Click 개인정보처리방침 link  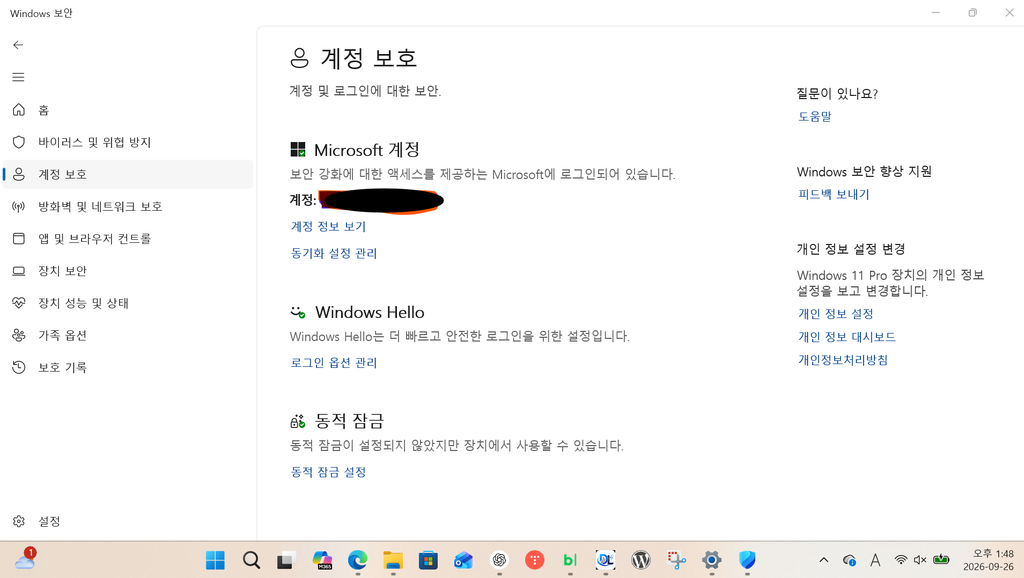(842, 360)
